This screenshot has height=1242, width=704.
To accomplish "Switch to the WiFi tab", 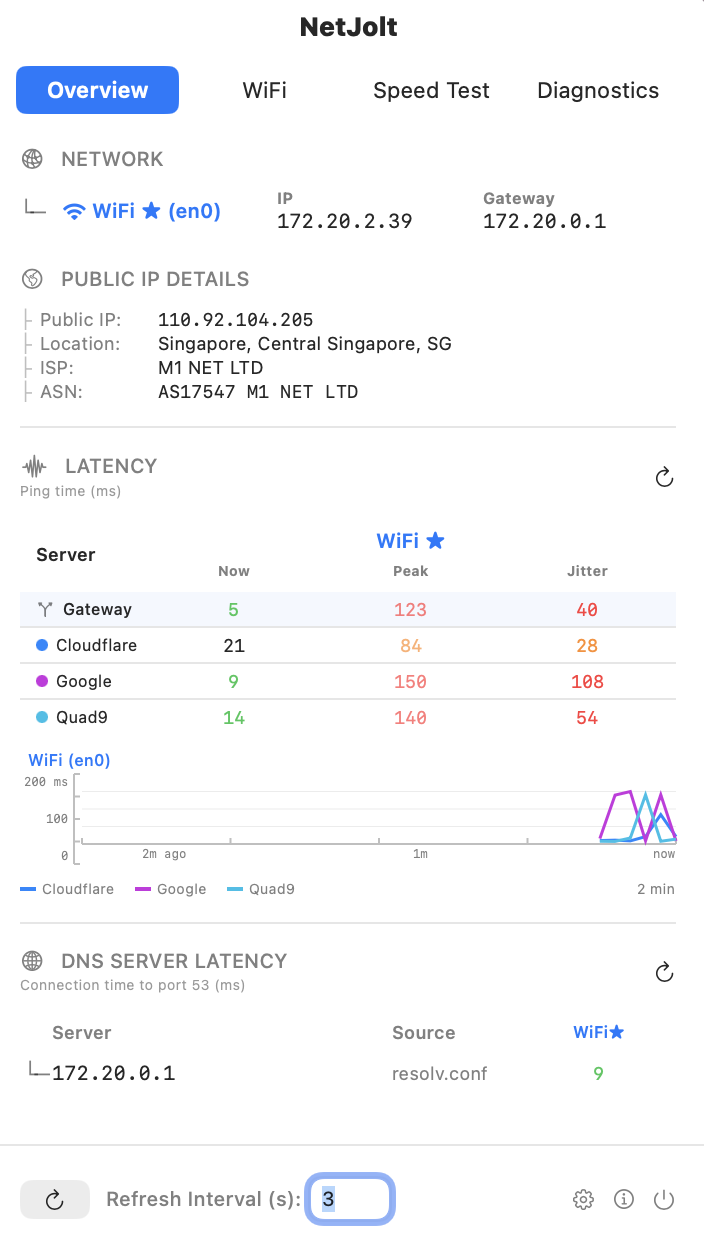I will 264,90.
